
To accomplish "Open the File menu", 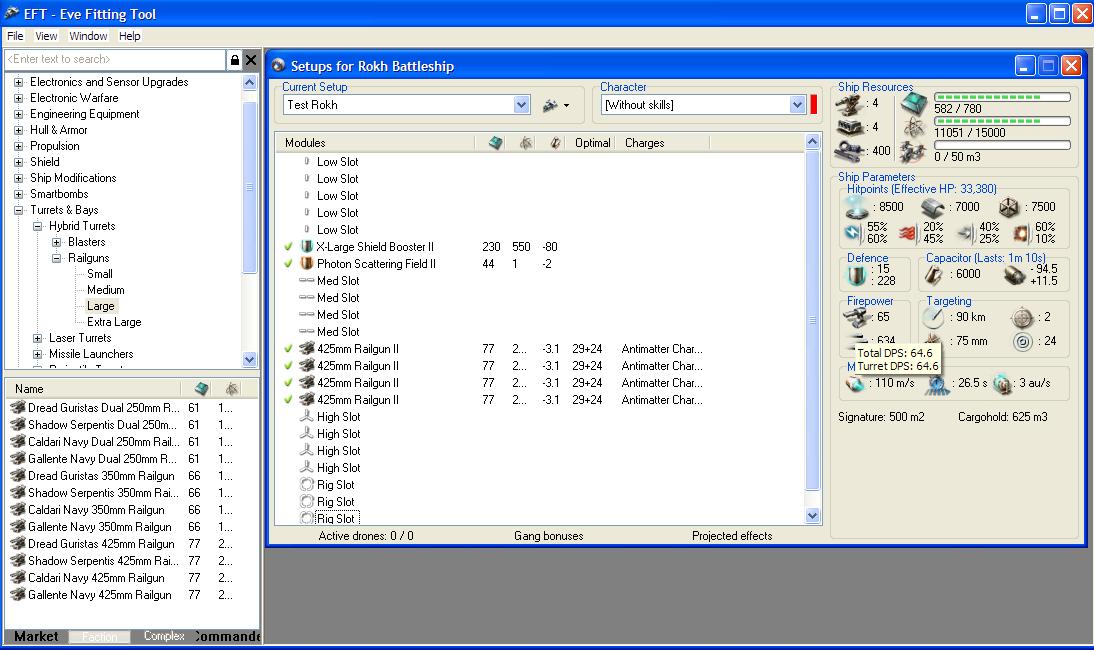I will pos(15,36).
